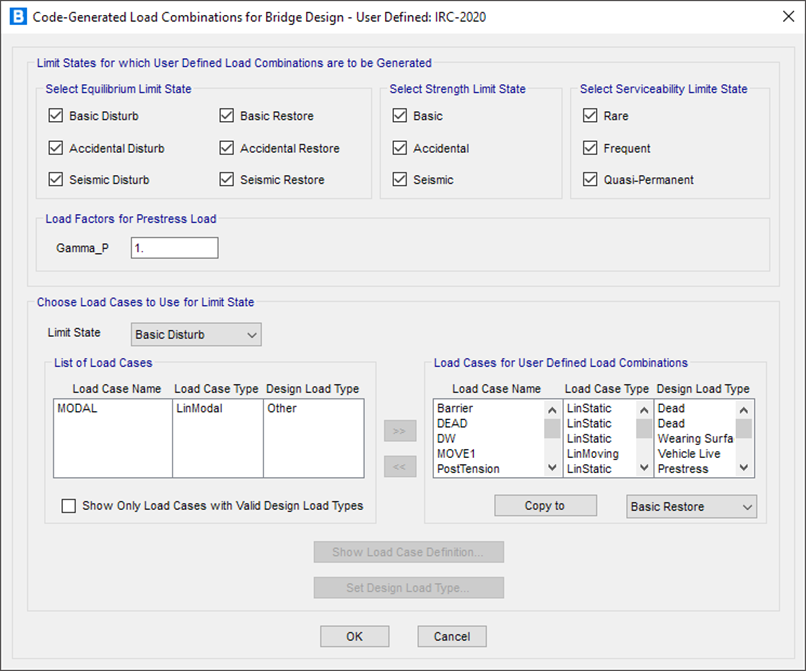Select Wearing Surface design load type entry

click(x=695, y=438)
